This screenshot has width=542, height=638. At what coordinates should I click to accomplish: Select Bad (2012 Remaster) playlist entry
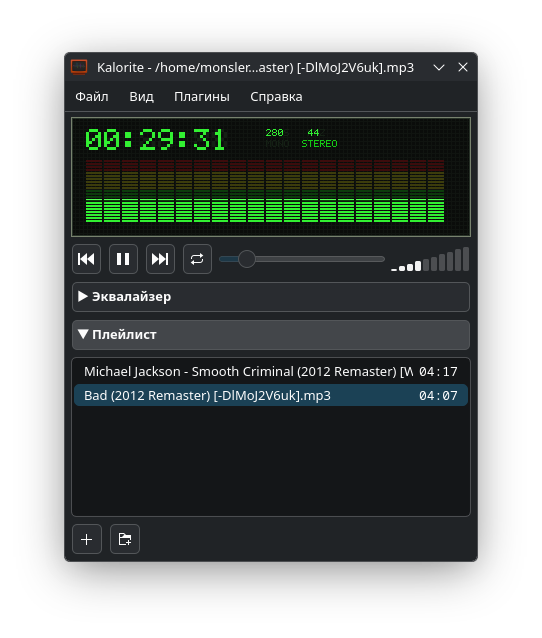(x=271, y=395)
